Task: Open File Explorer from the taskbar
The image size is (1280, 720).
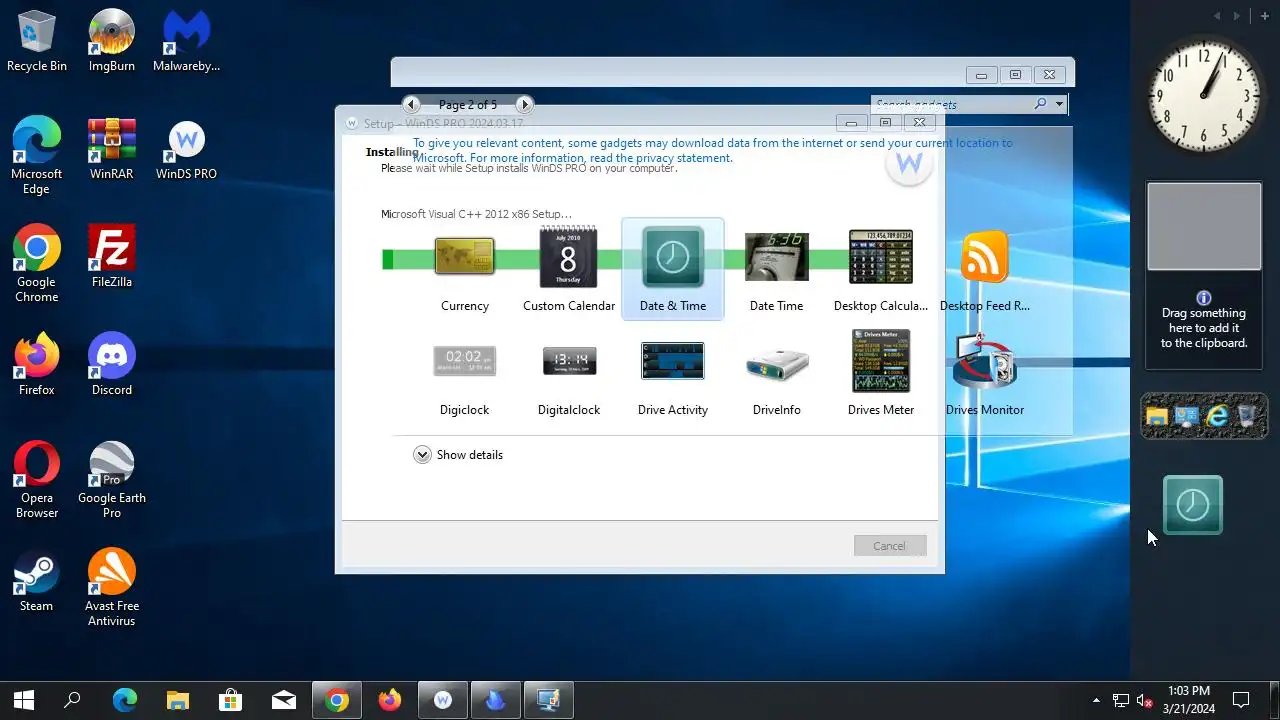Action: [x=178, y=700]
